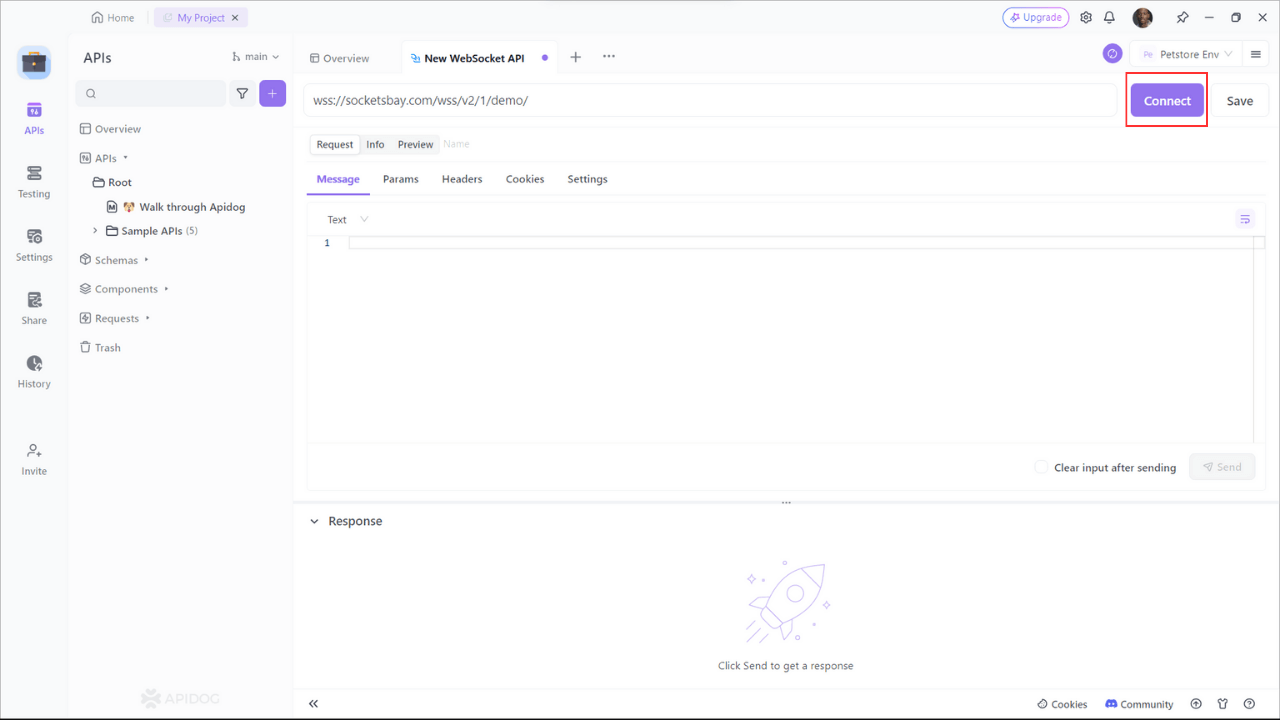Open the Testing section
Image resolution: width=1280 pixels, height=720 pixels.
point(34,181)
